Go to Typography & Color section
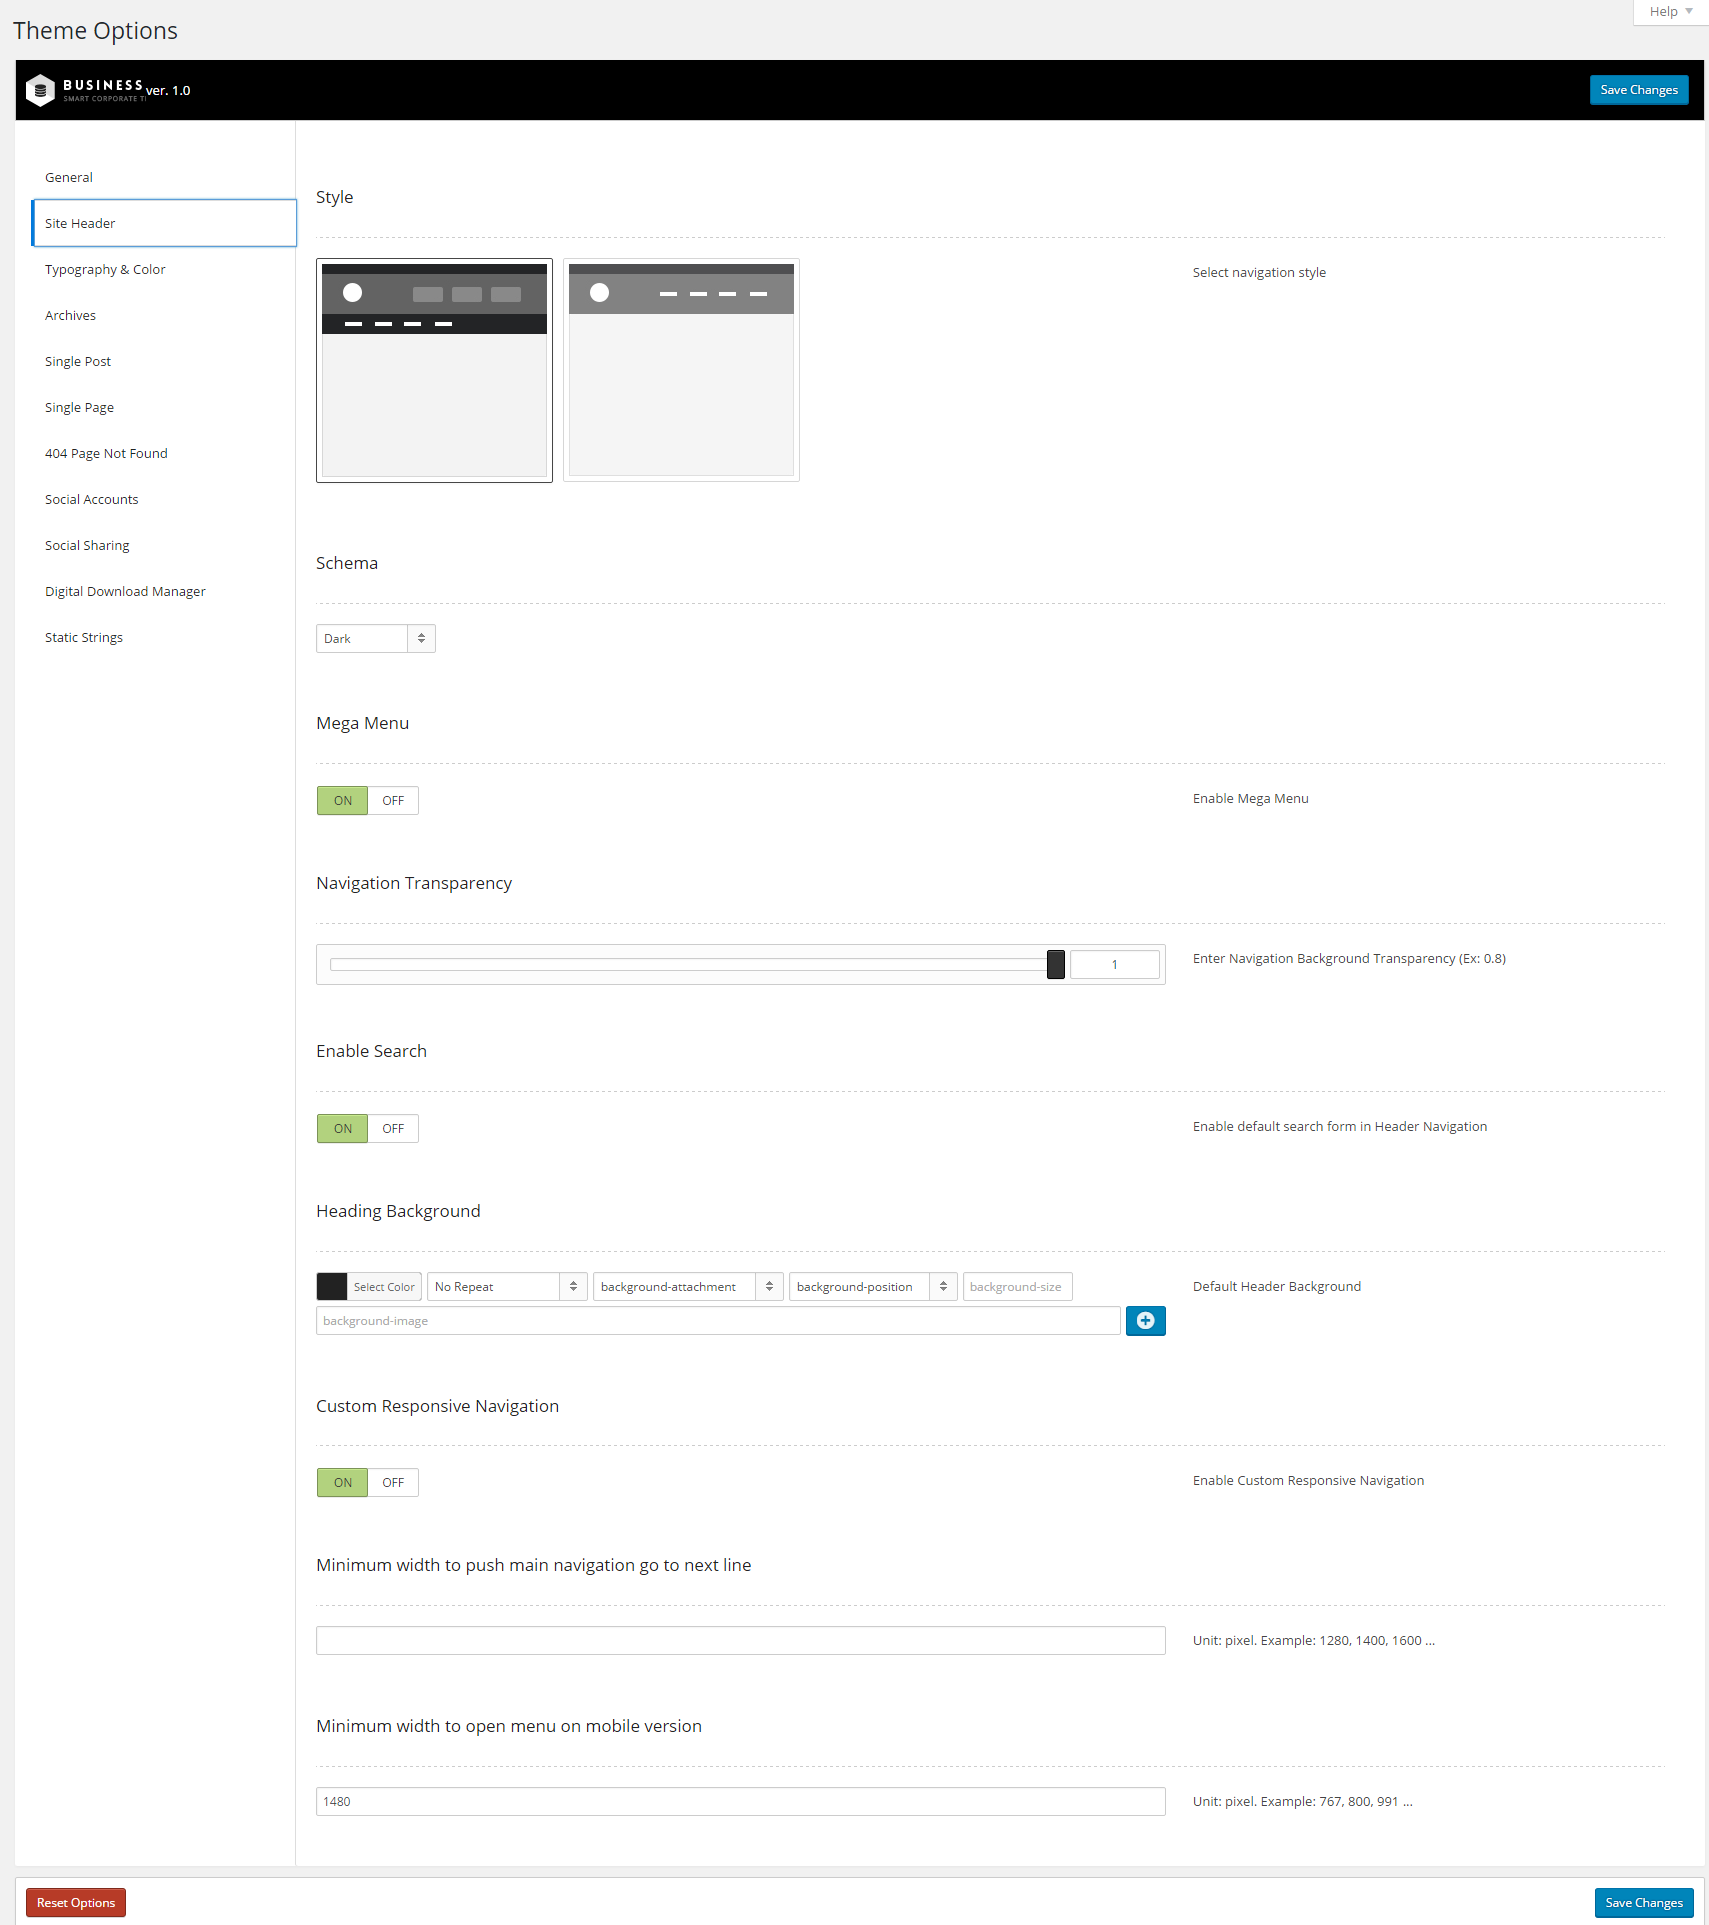 (105, 270)
